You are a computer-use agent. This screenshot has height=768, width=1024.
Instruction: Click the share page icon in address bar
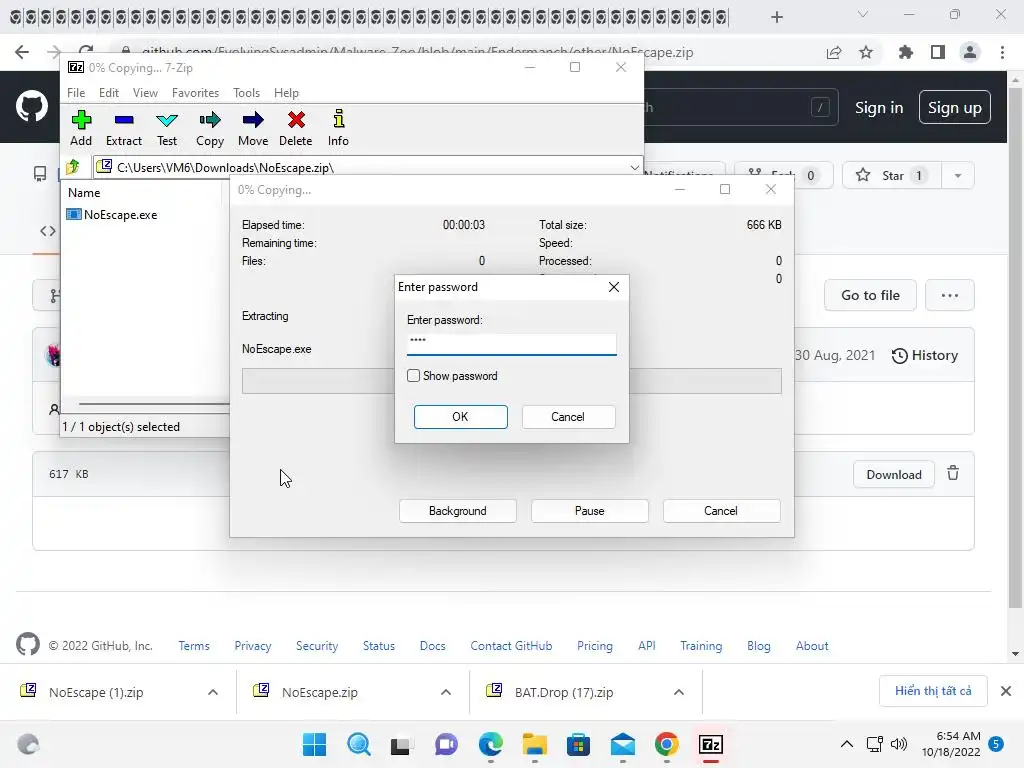tap(834, 52)
